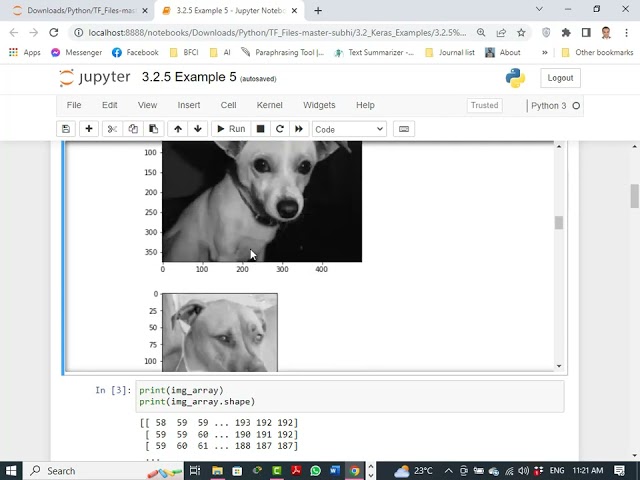The image size is (640, 480).
Task: Open the Kernel menu
Action: [269, 105]
